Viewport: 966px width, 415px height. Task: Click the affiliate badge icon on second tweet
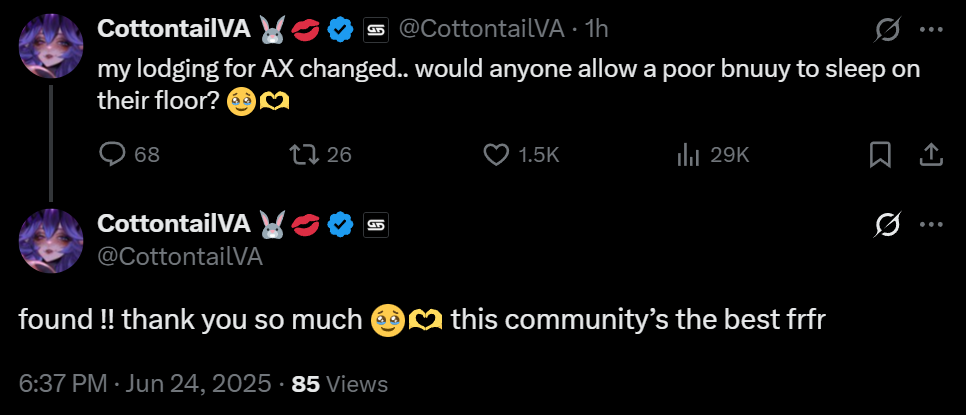click(x=375, y=226)
